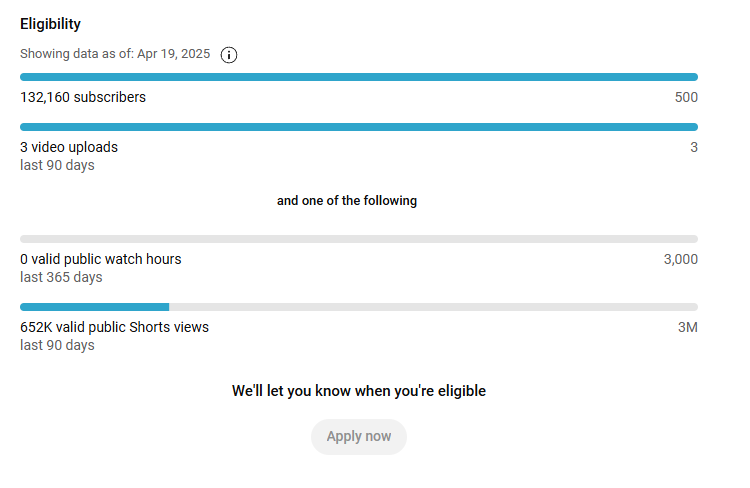Viewport: 750px width, 488px height.
Task: Click 'and one of the following' text
Action: click(347, 200)
